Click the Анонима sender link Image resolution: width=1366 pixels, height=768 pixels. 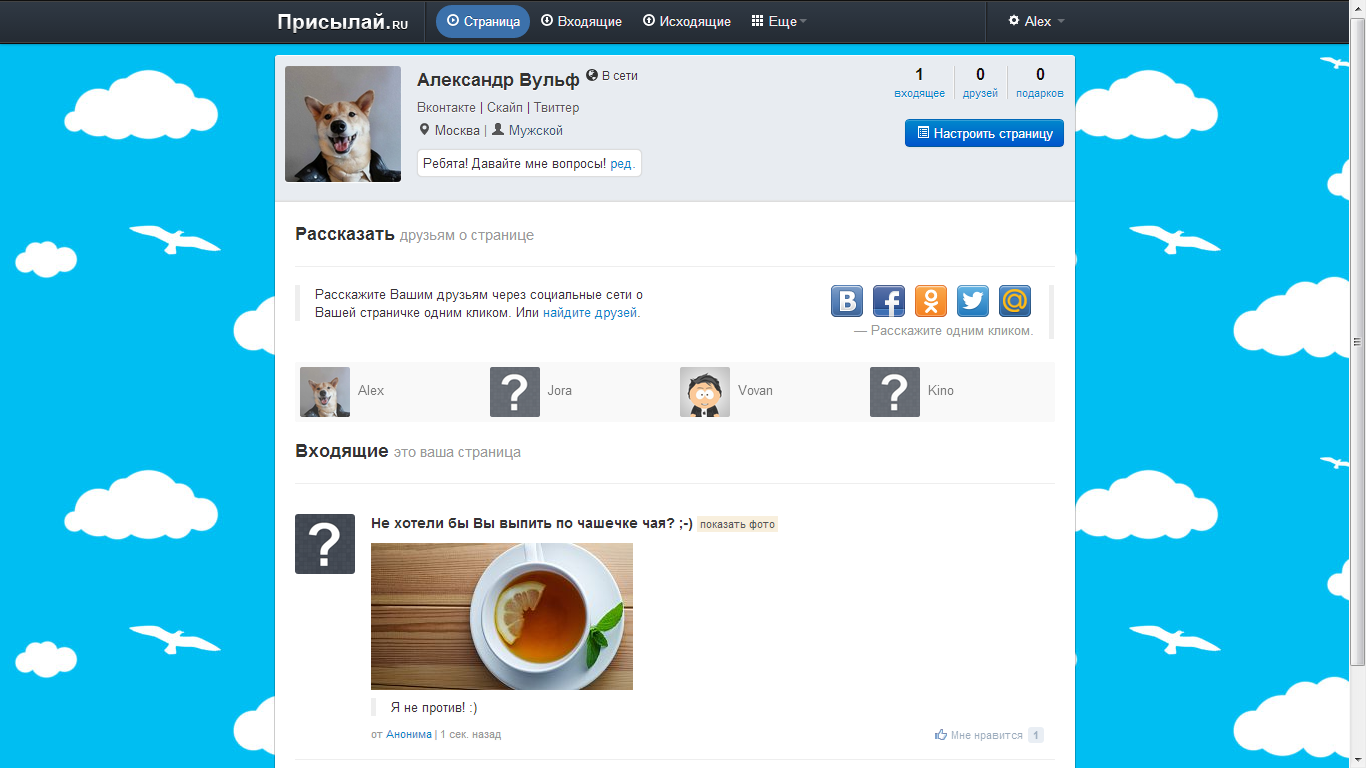[409, 734]
